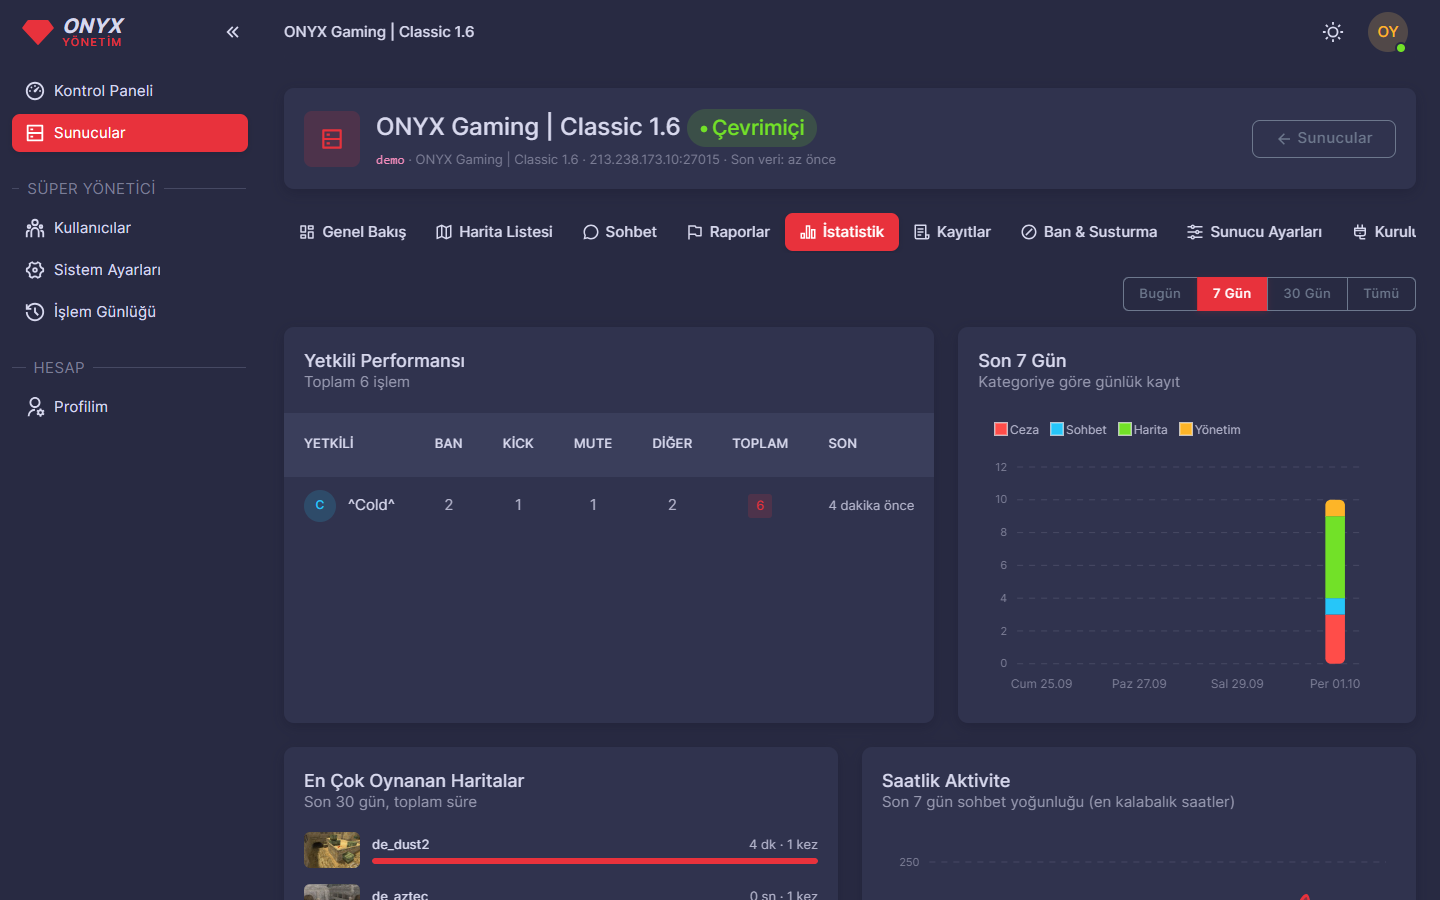Open Profilim page
The width and height of the screenshot is (1440, 900).
[130, 407]
